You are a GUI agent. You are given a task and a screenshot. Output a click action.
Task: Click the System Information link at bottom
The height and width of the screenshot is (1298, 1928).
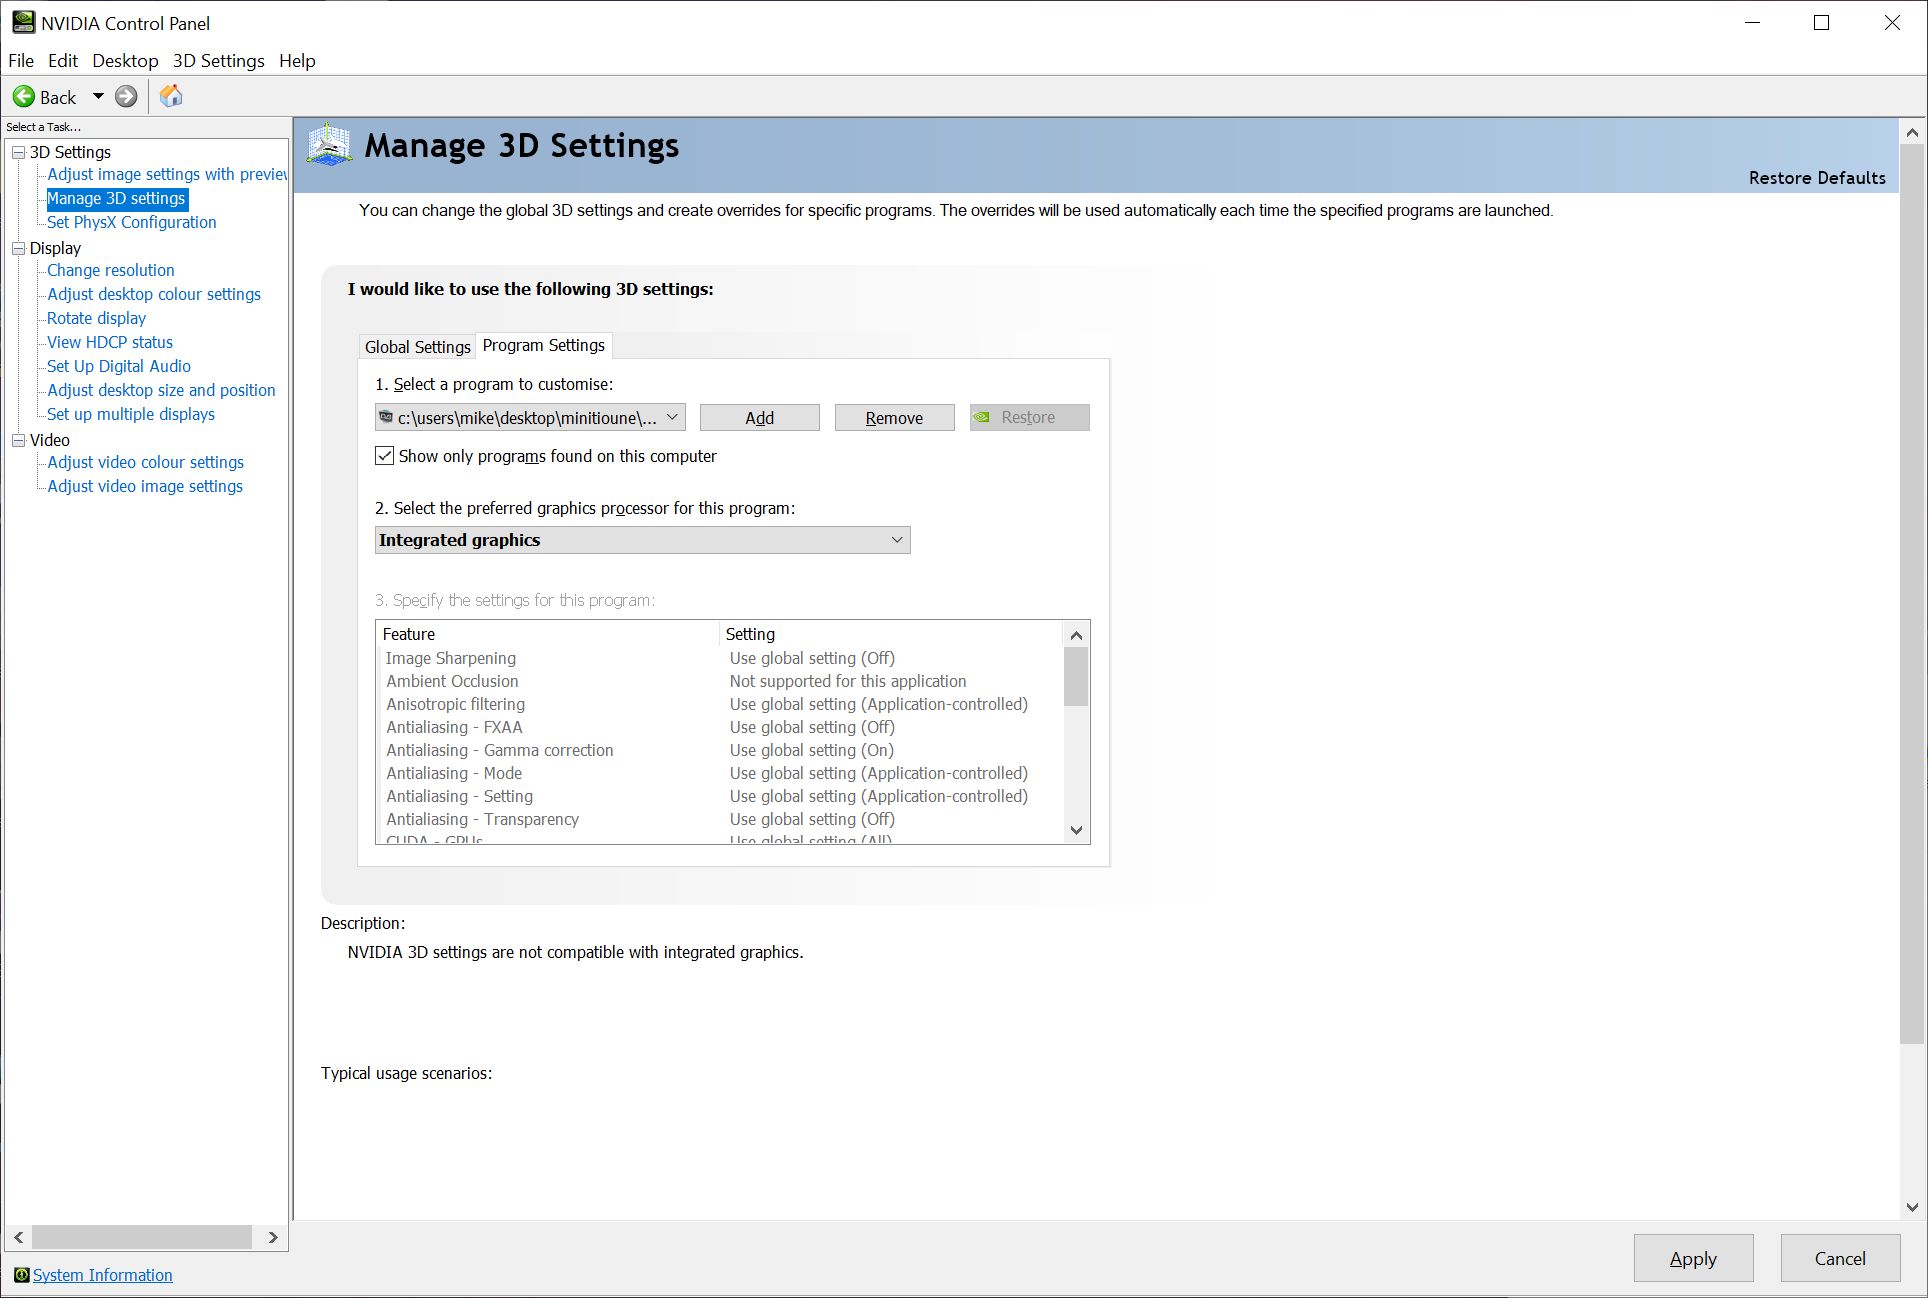[103, 1275]
